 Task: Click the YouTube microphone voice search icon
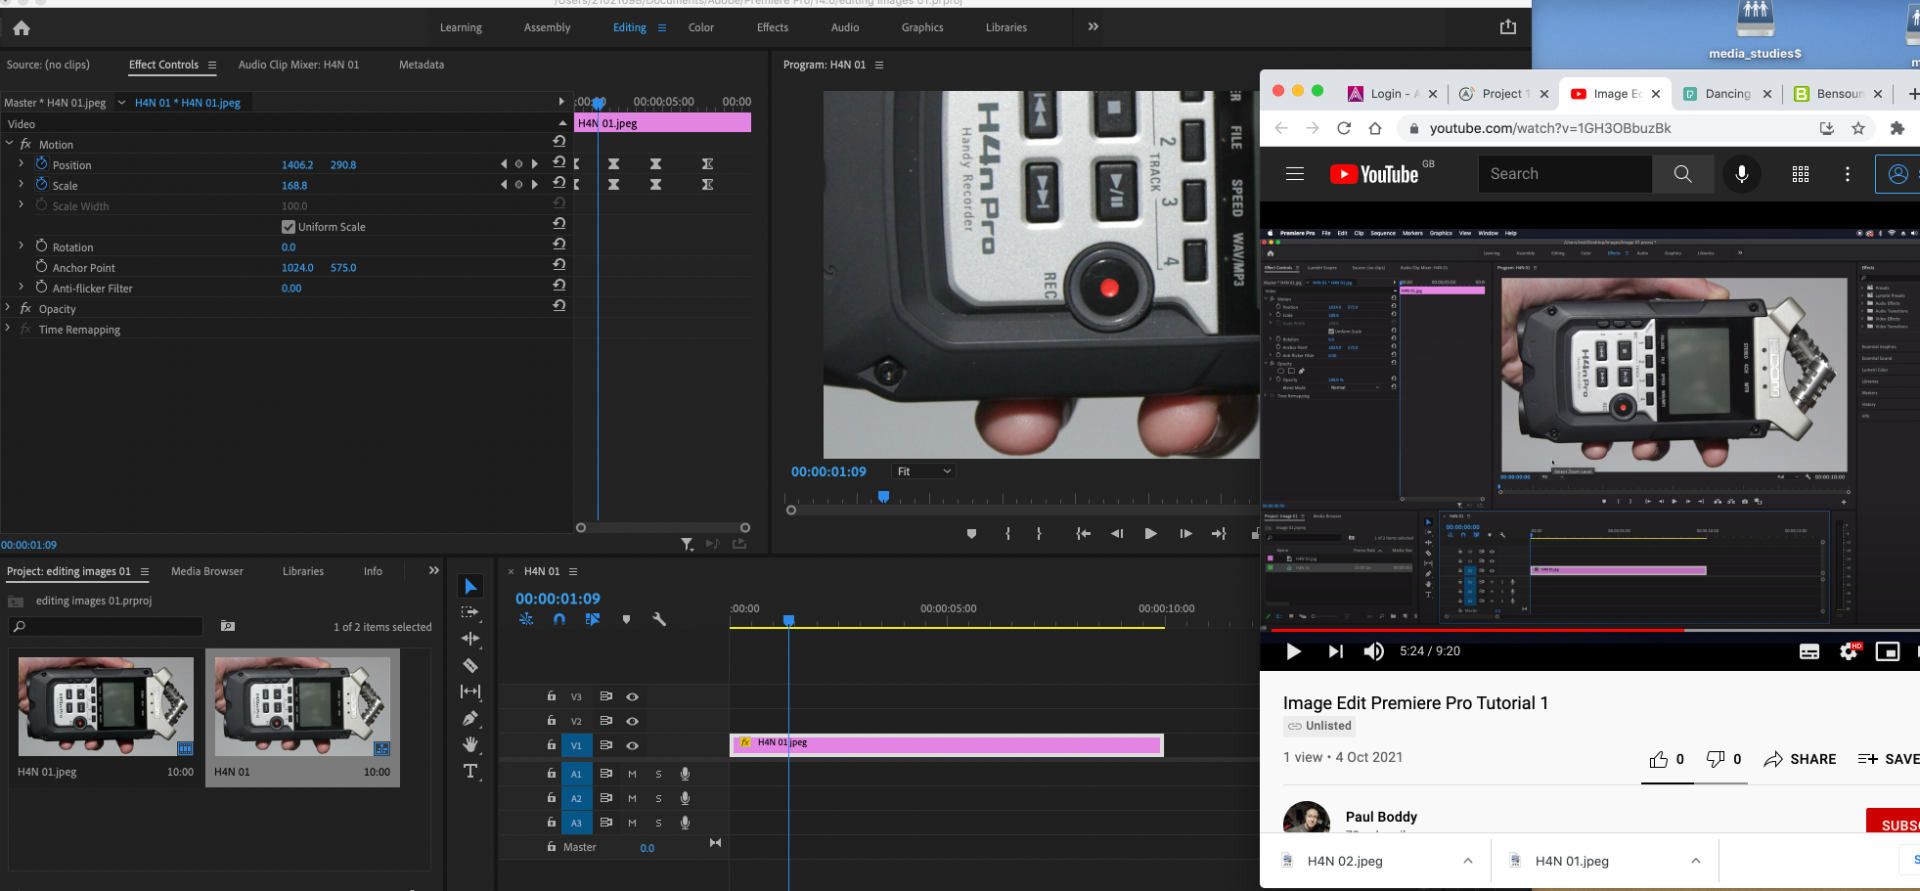coord(1742,174)
